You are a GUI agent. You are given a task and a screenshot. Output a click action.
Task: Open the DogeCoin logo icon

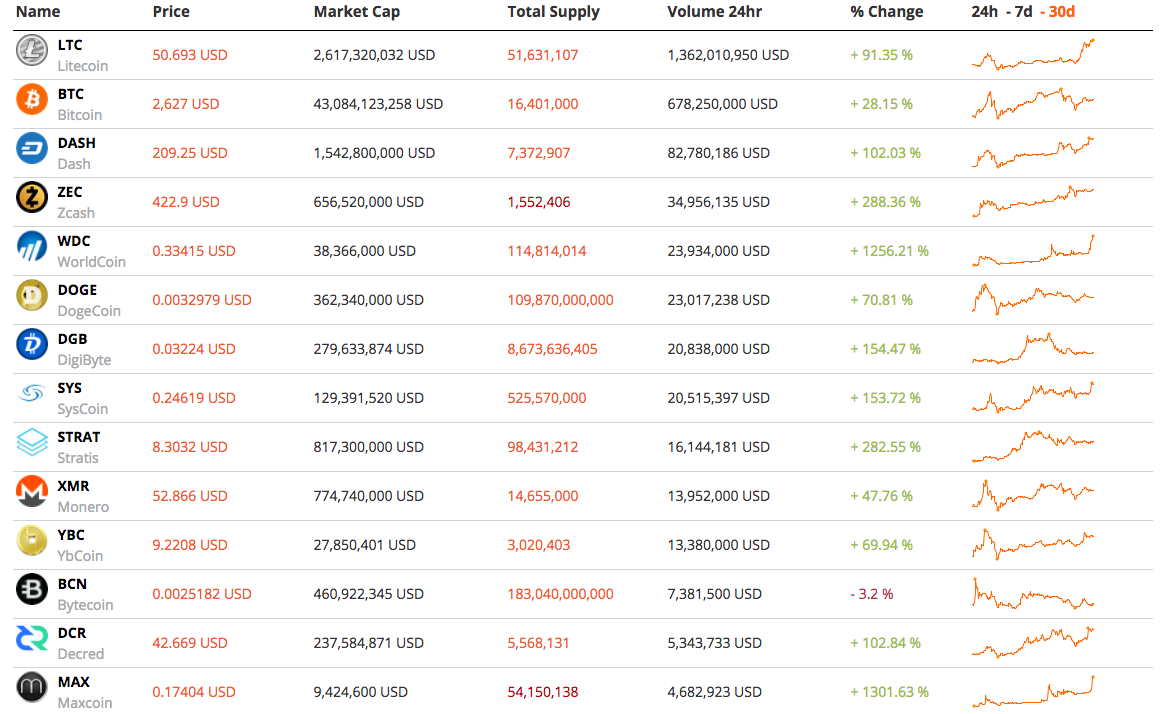coord(32,296)
